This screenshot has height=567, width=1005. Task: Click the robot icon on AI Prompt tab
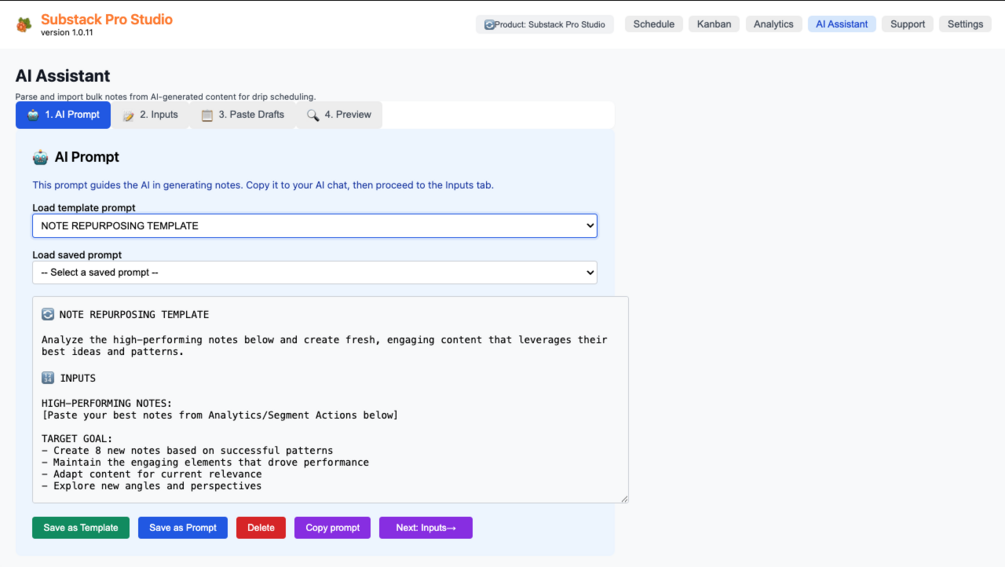(33, 115)
